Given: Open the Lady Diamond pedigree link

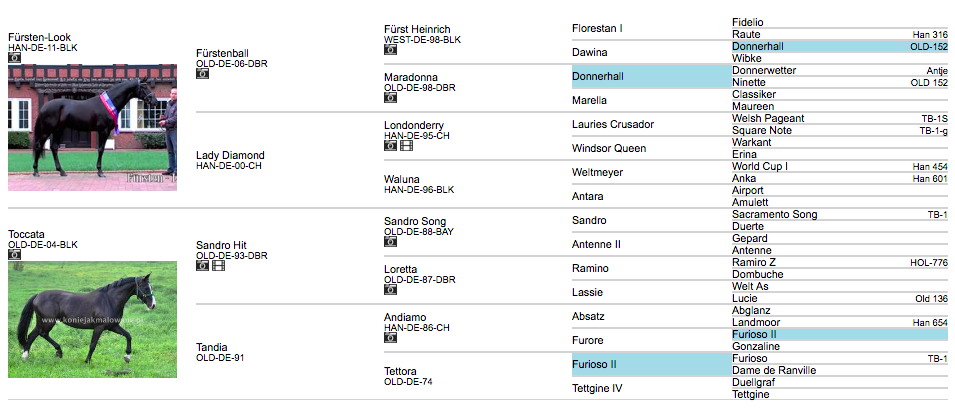Looking at the screenshot, I should pos(230,155).
